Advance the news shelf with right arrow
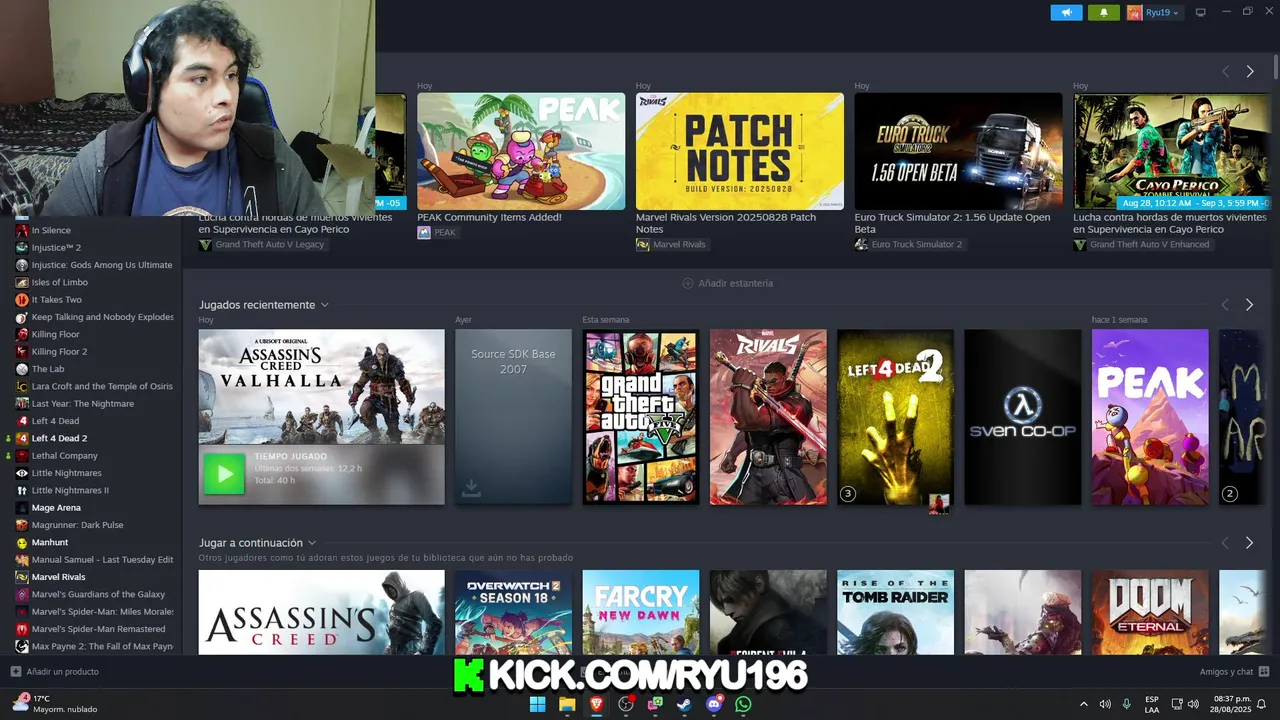Screen dimensions: 1280x720 click(x=1249, y=72)
